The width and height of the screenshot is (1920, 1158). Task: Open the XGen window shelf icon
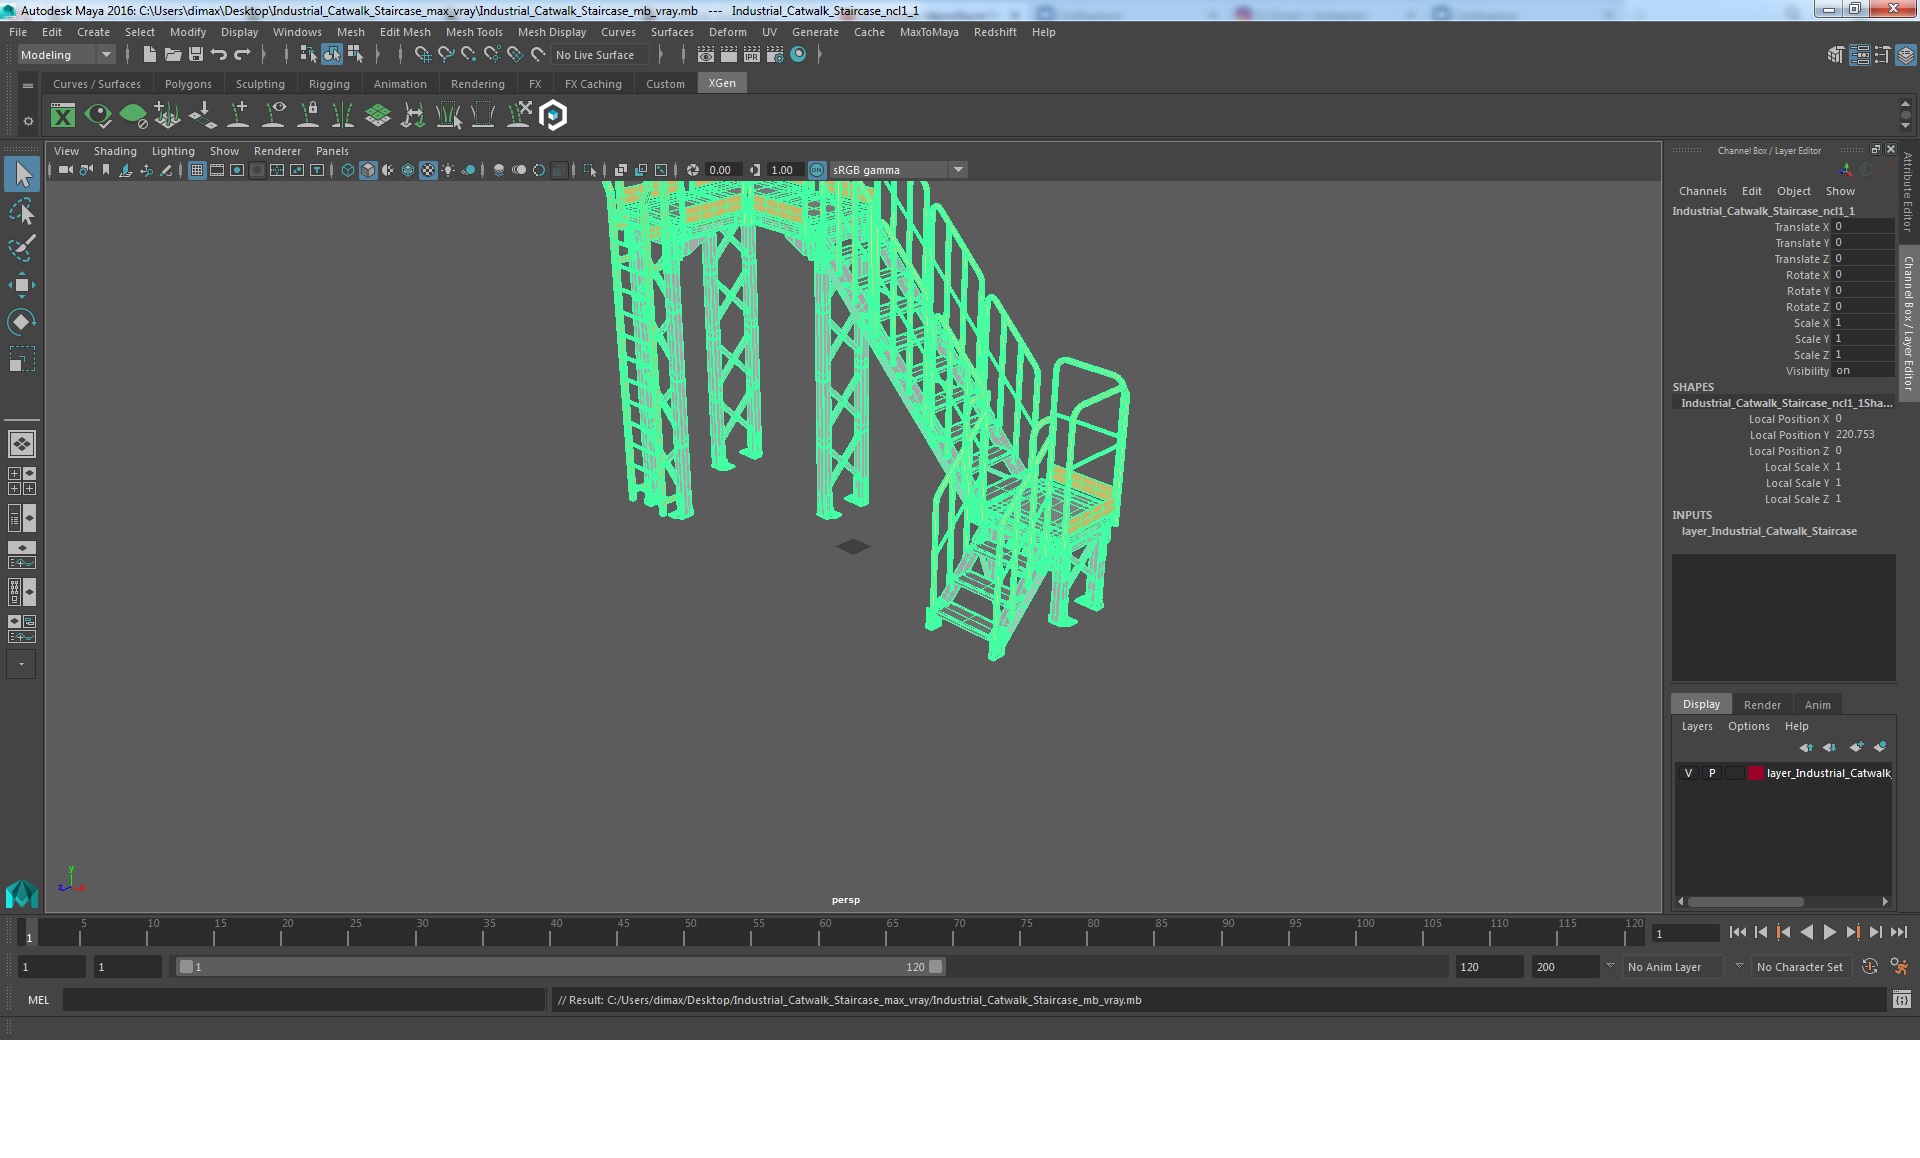coord(63,116)
